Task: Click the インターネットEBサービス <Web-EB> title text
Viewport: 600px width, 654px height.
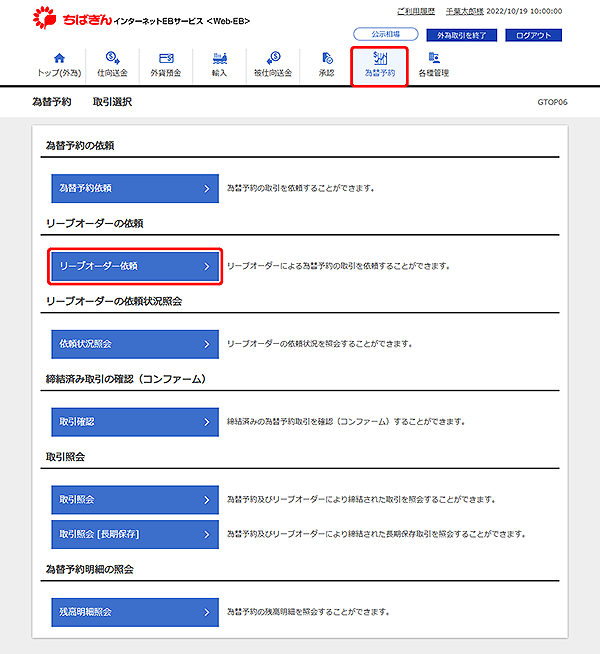Action: point(182,21)
